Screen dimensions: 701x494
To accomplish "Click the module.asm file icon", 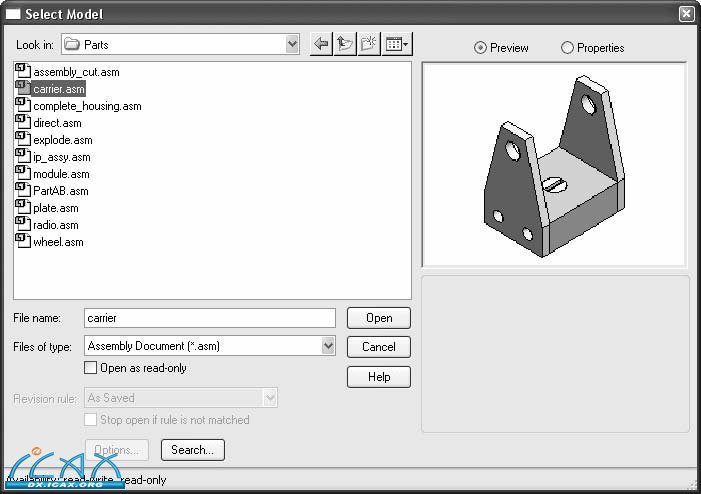I will tap(23, 173).
